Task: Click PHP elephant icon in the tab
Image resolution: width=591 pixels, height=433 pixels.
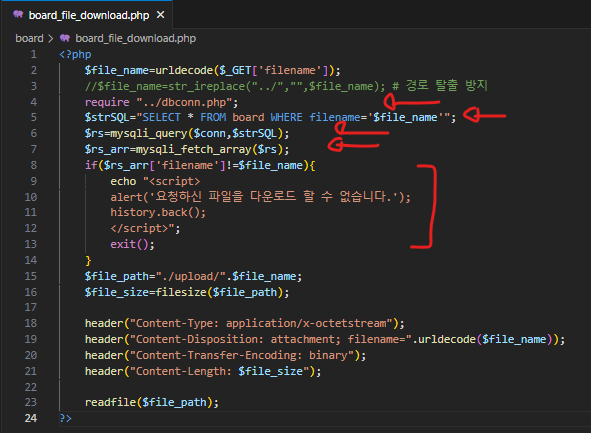Action: [18, 15]
